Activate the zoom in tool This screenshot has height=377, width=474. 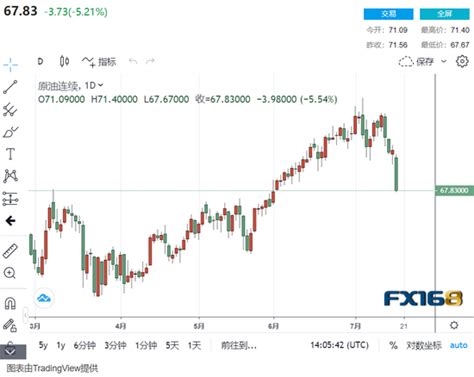click(10, 273)
